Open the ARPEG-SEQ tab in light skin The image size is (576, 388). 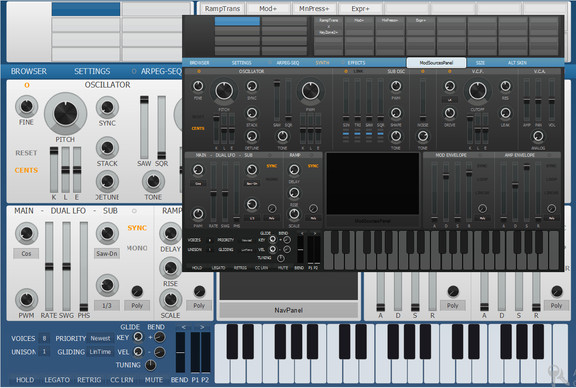click(161, 71)
